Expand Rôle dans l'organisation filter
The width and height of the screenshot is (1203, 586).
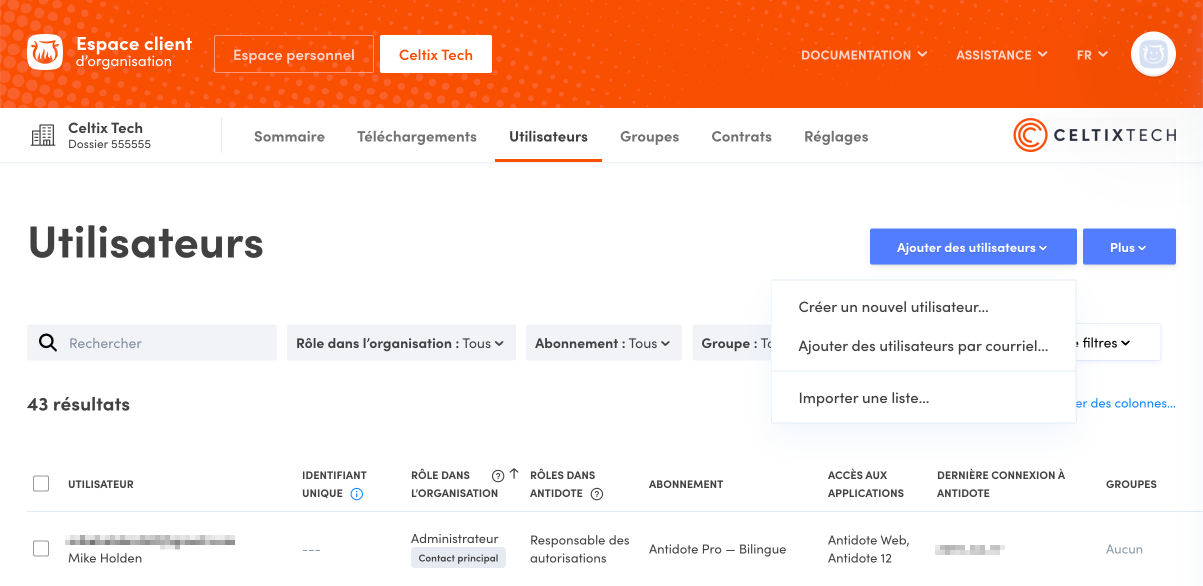[x=400, y=343]
